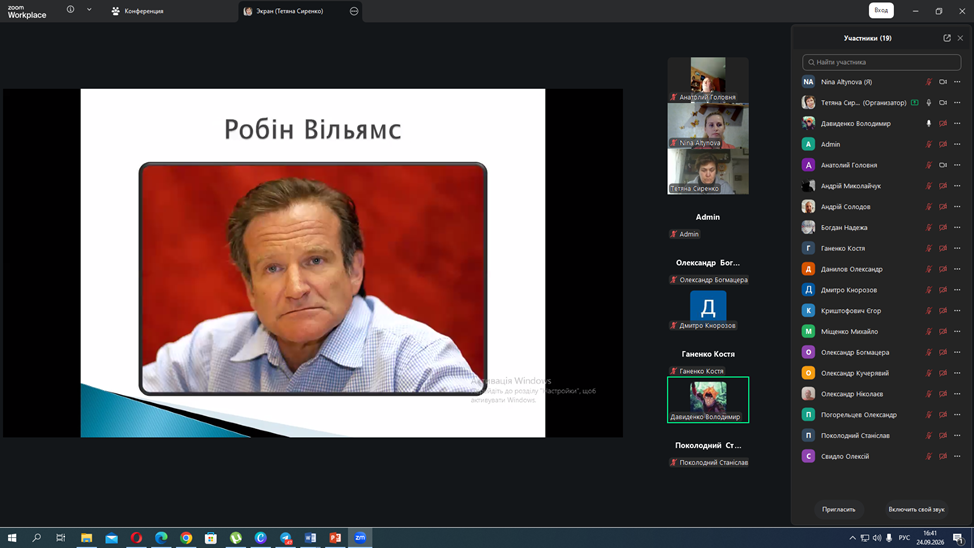Switch the РУС input language indicator
Viewport: 974px width, 548px height.
tap(904, 538)
